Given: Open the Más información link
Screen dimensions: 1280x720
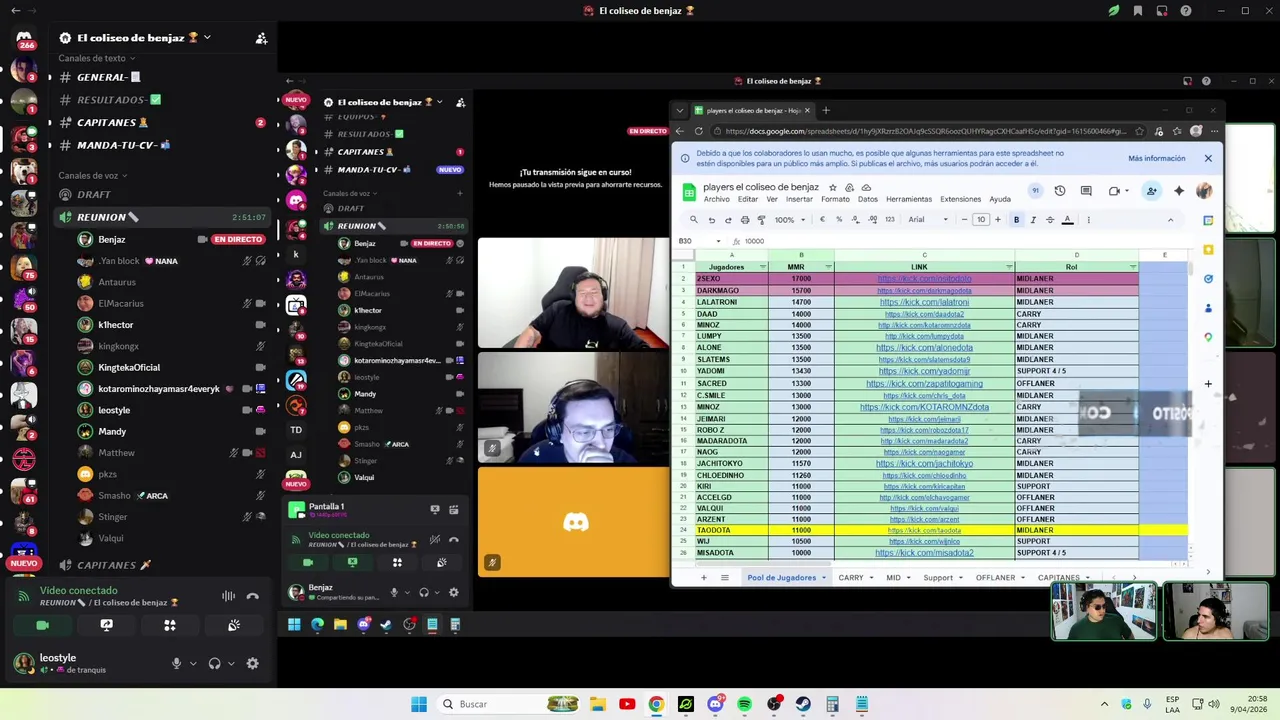Looking at the screenshot, I should click(x=1156, y=158).
